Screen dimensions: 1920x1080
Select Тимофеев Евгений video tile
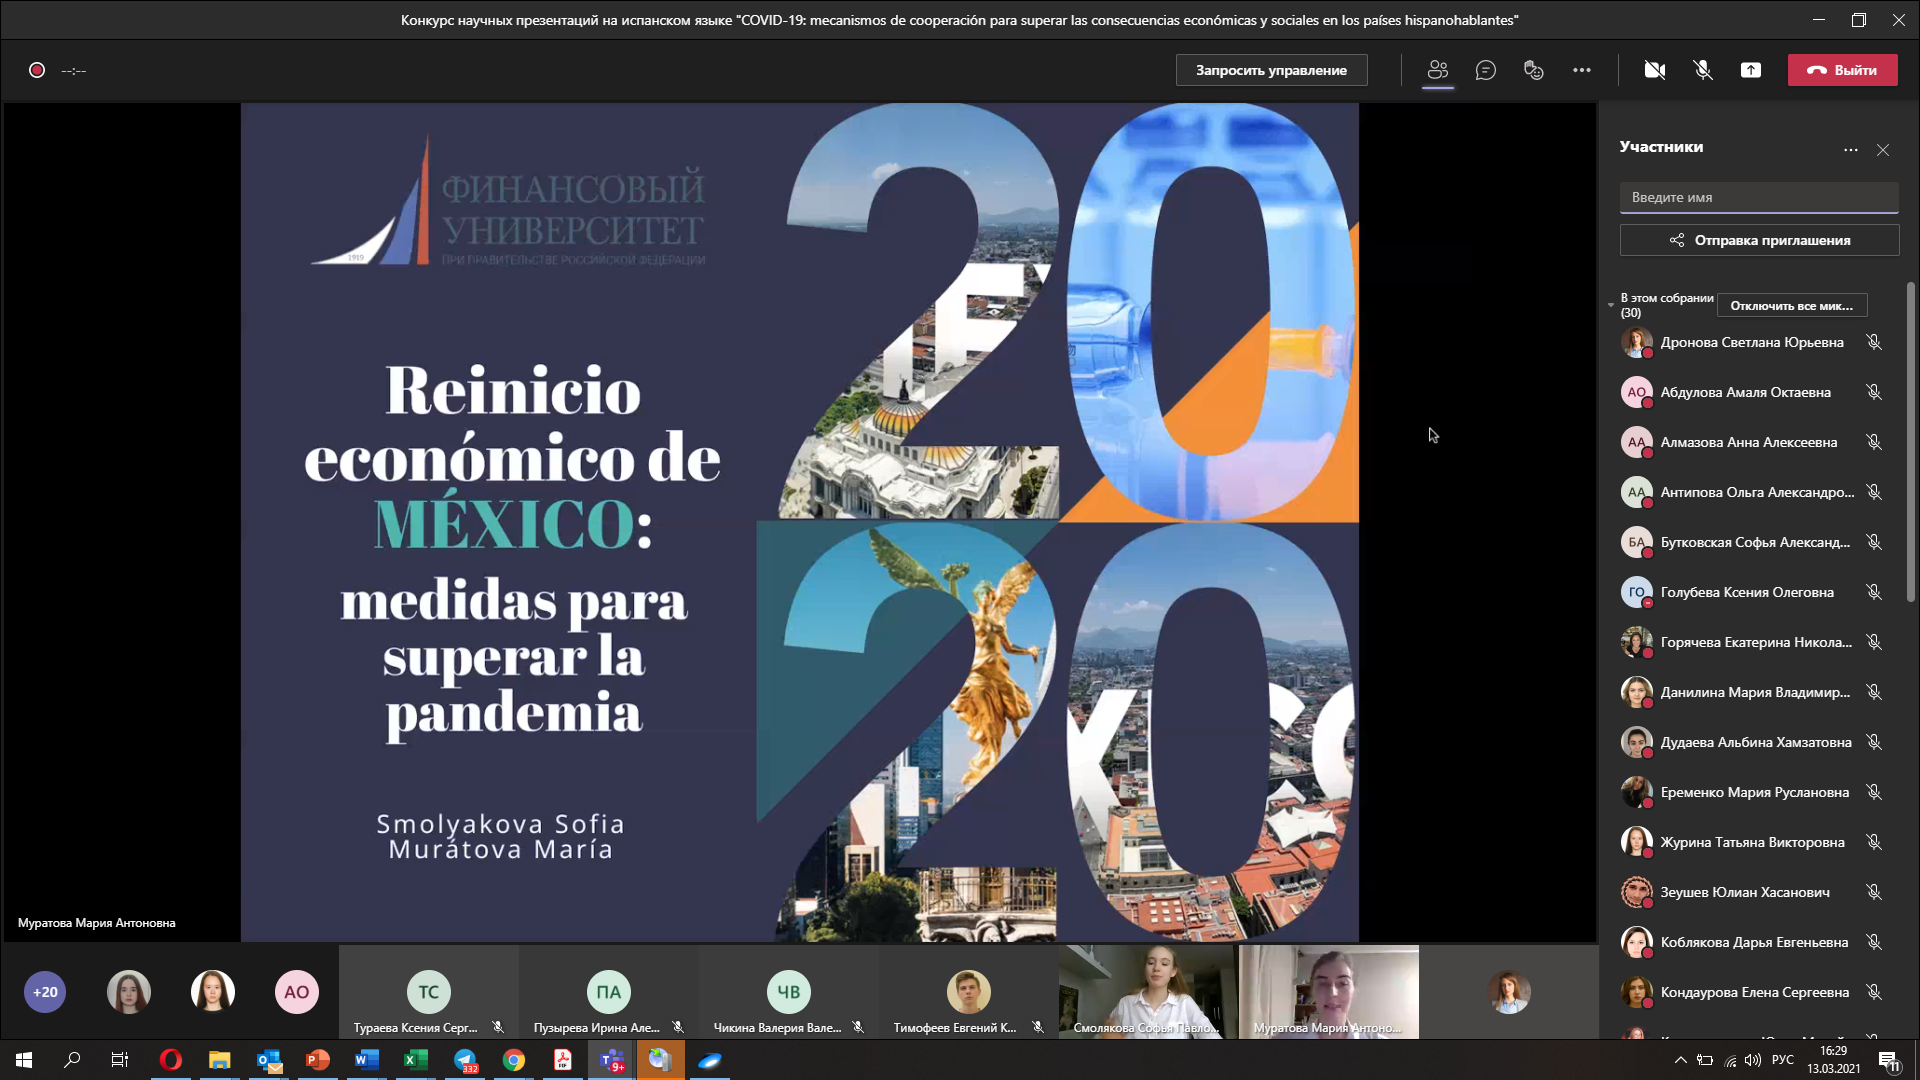click(968, 992)
